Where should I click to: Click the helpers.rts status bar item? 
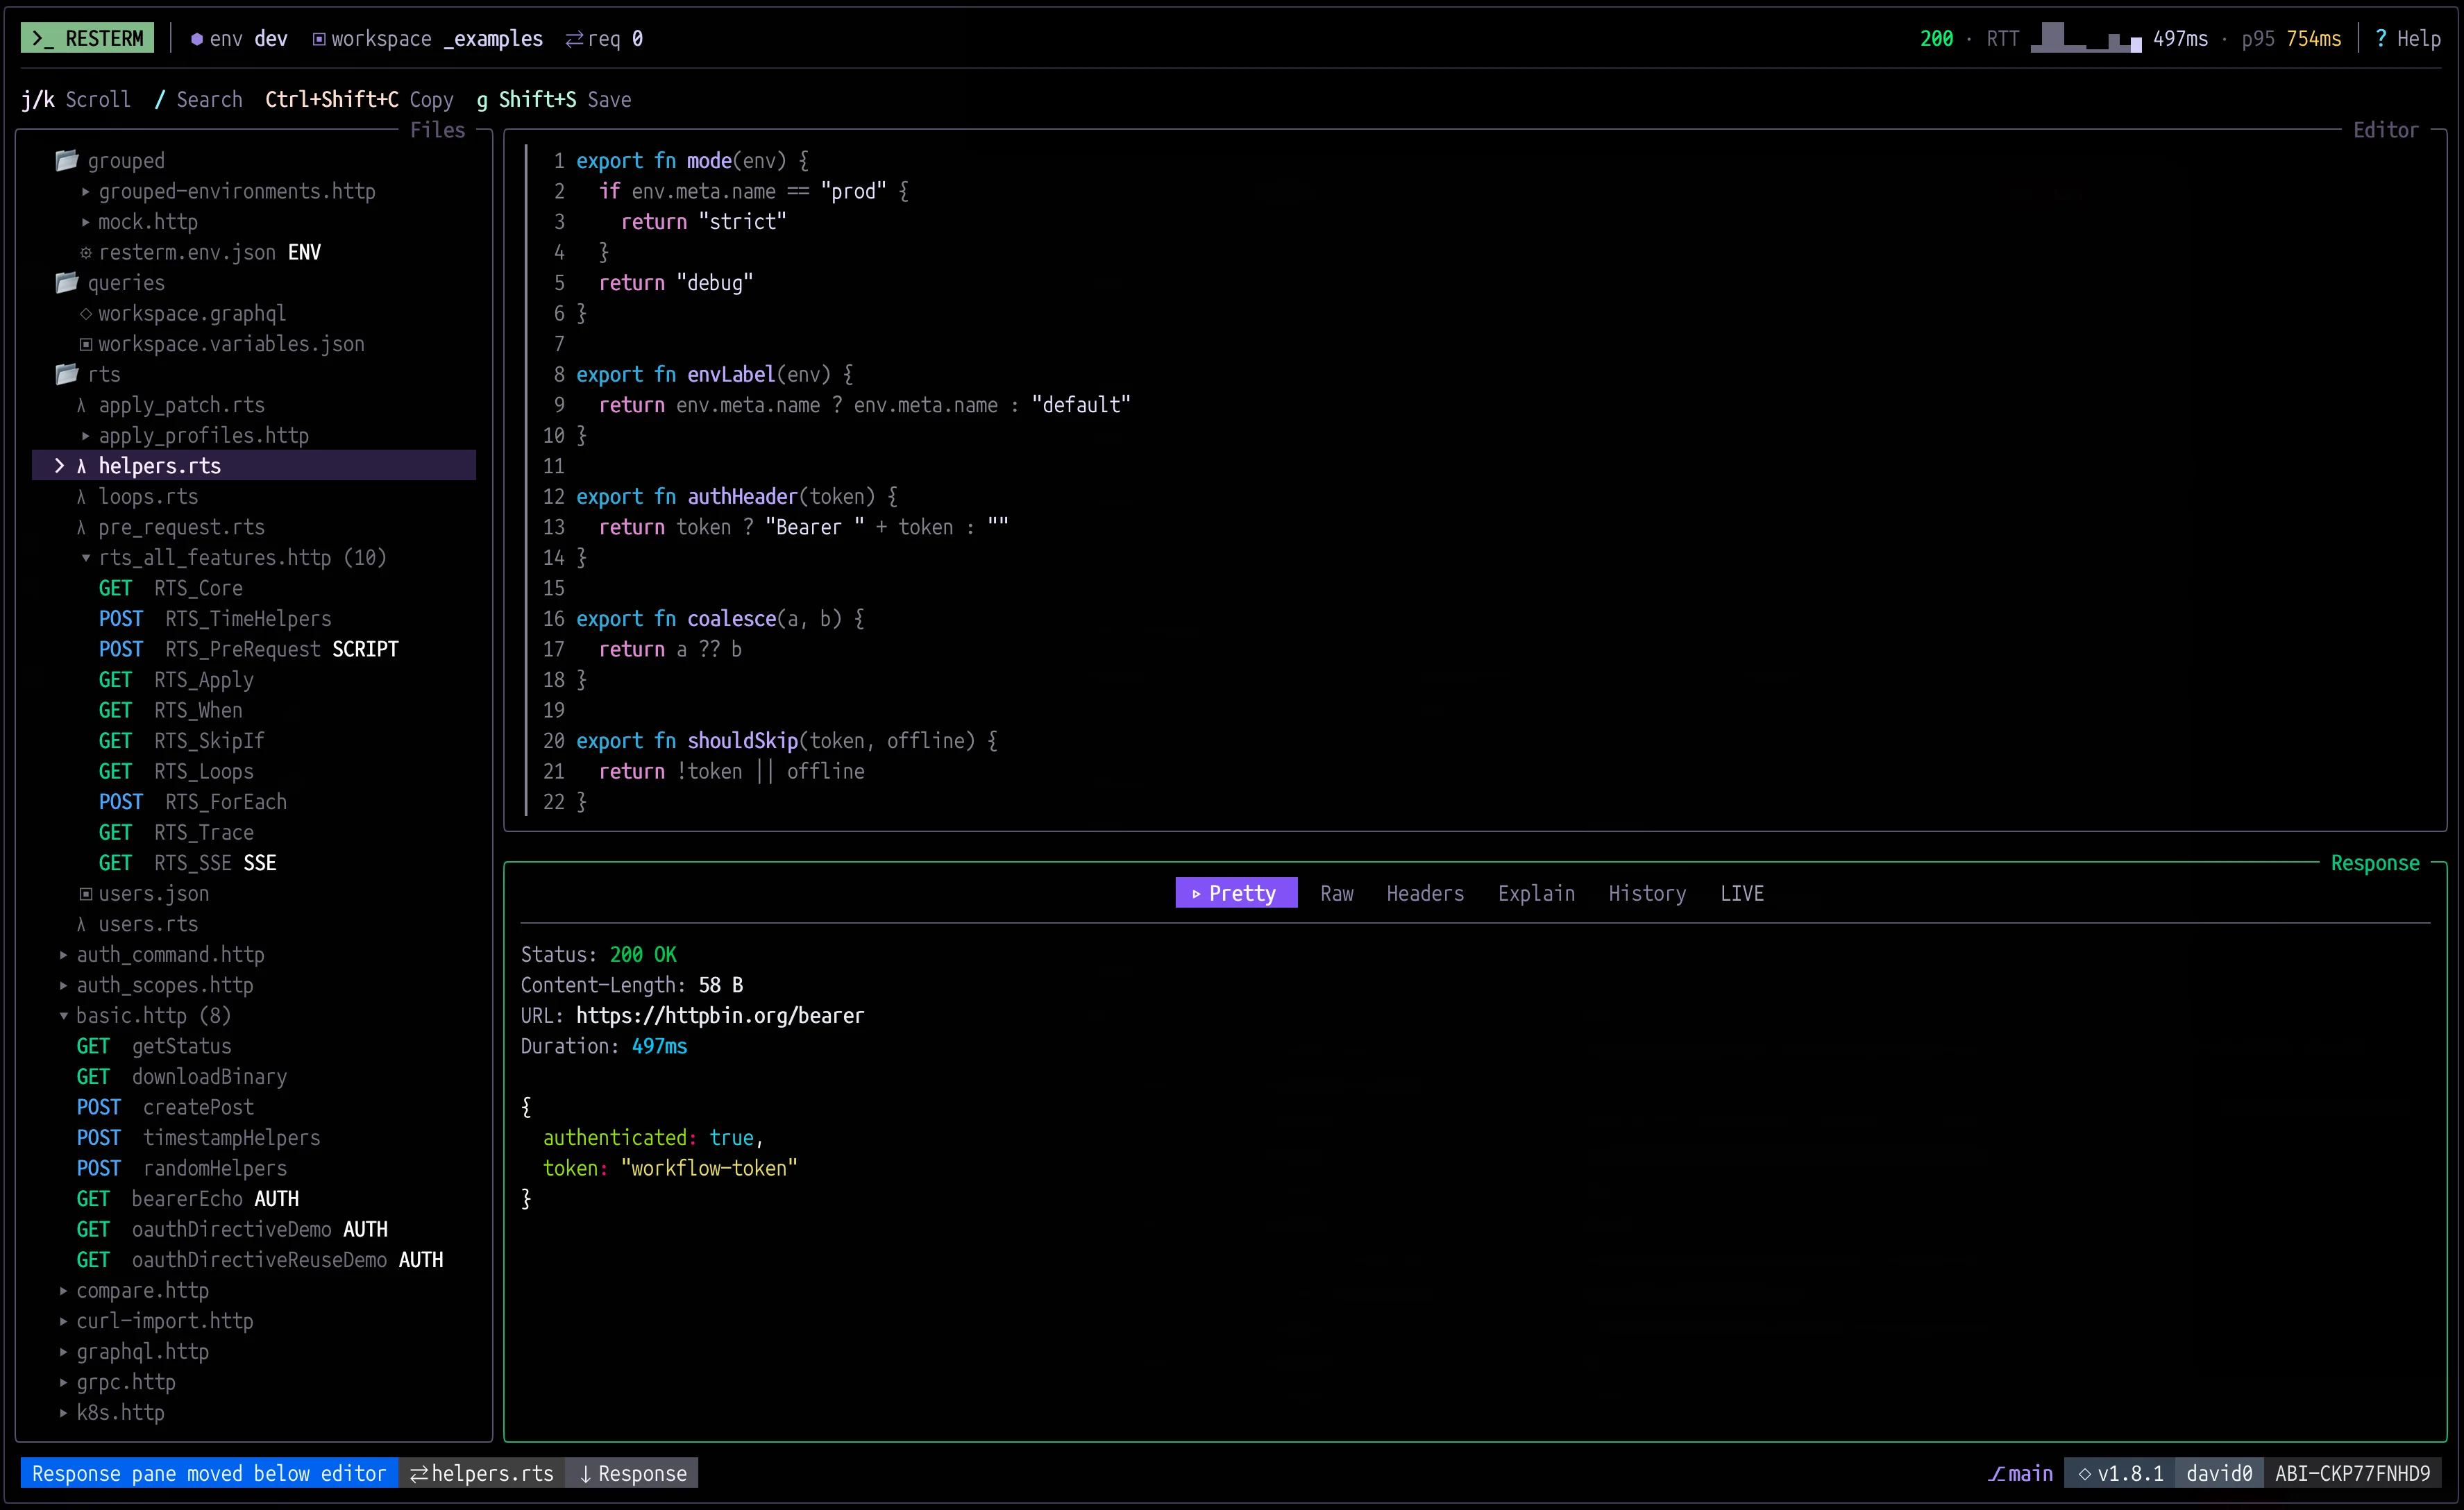pos(482,1473)
